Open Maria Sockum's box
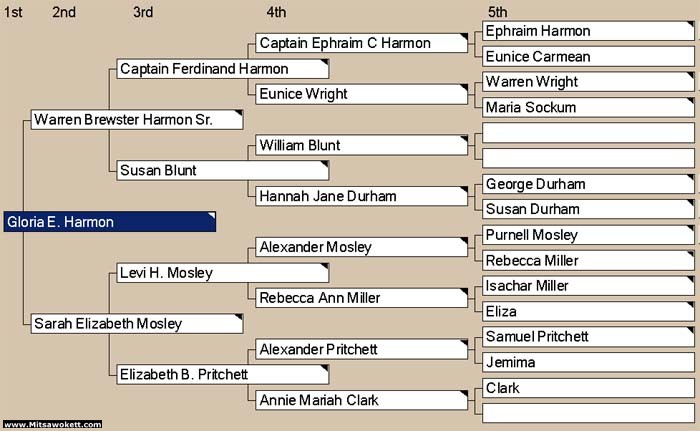Viewport: 700px width, 431px height. click(x=587, y=107)
